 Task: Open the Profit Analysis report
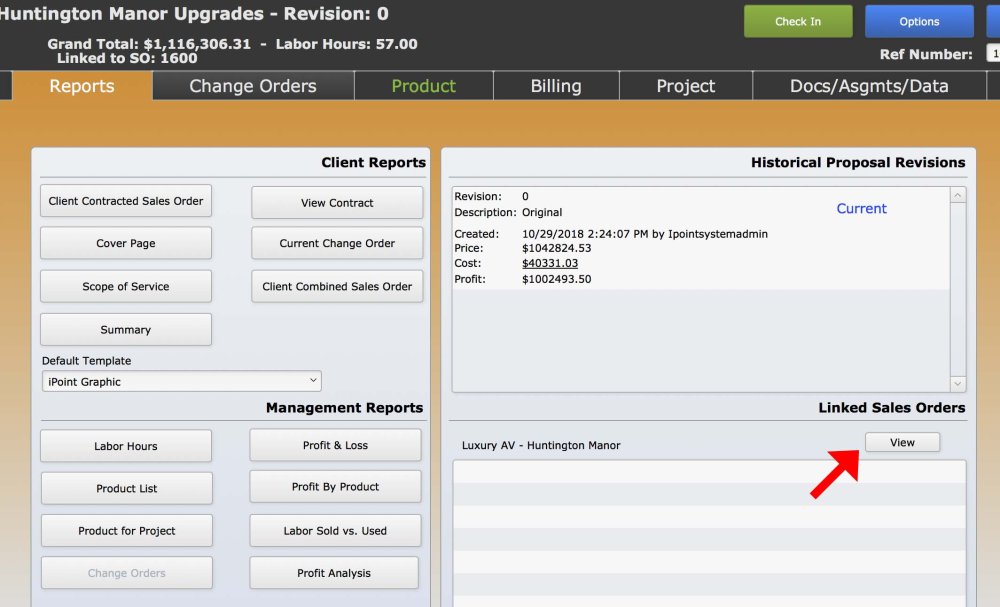pyautogui.click(x=334, y=573)
